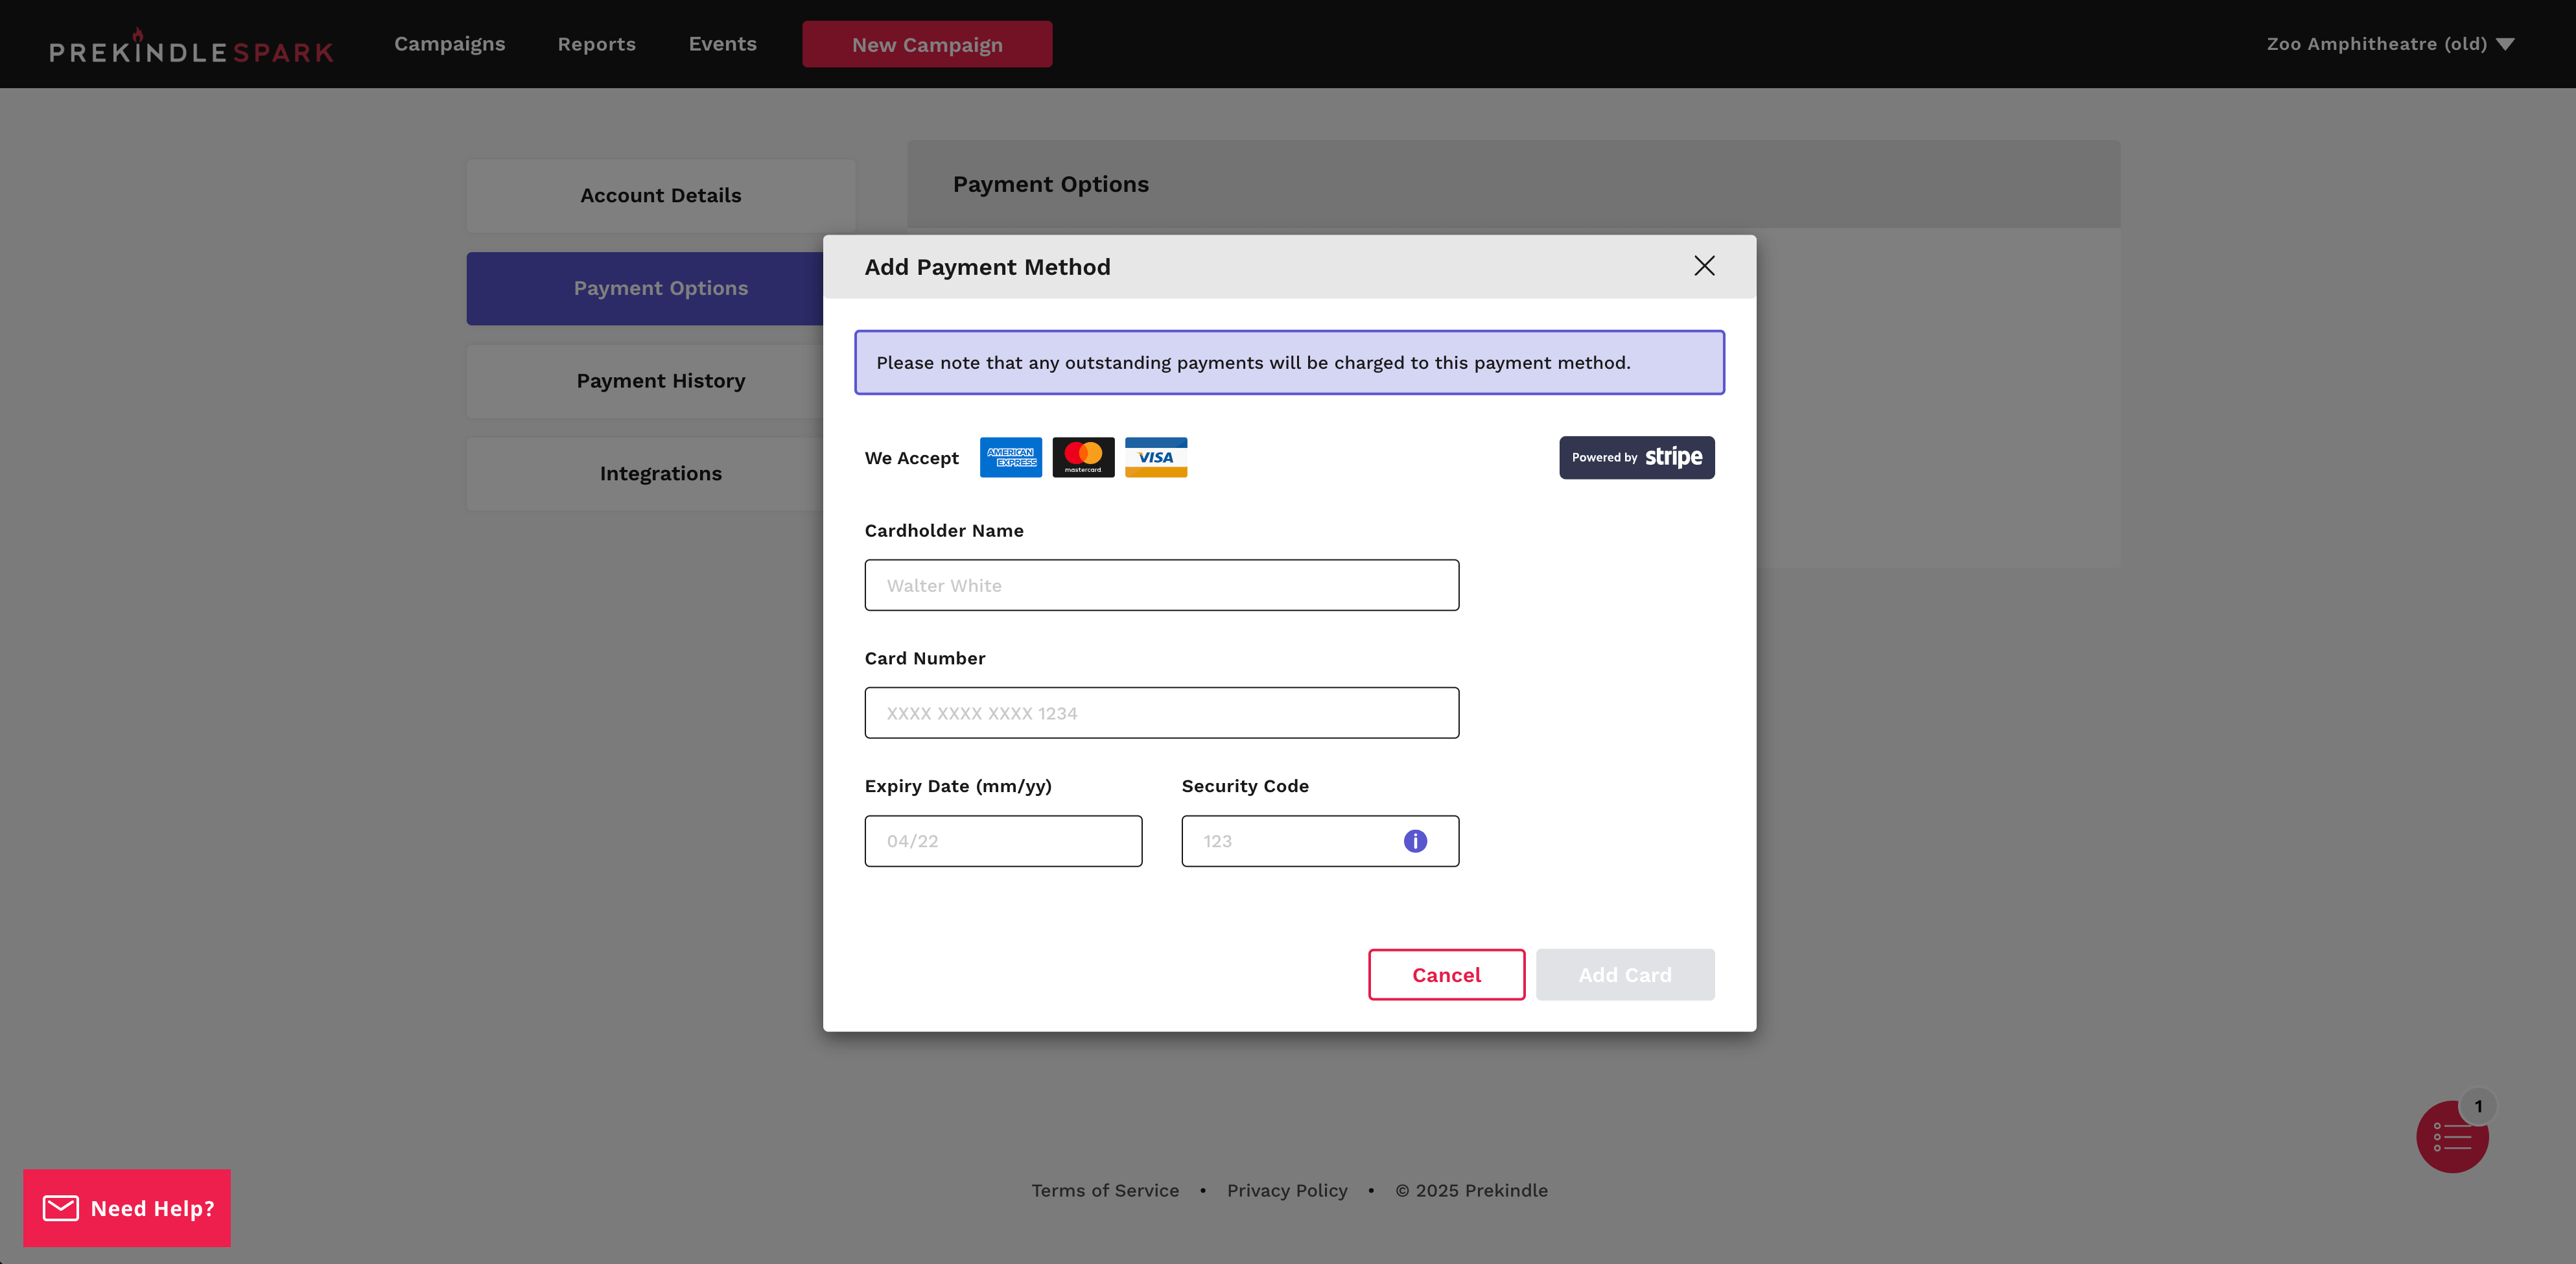Screen dimensions: 2576x1264
Task: Cancel adding the payment method
Action: pyautogui.click(x=1446, y=975)
